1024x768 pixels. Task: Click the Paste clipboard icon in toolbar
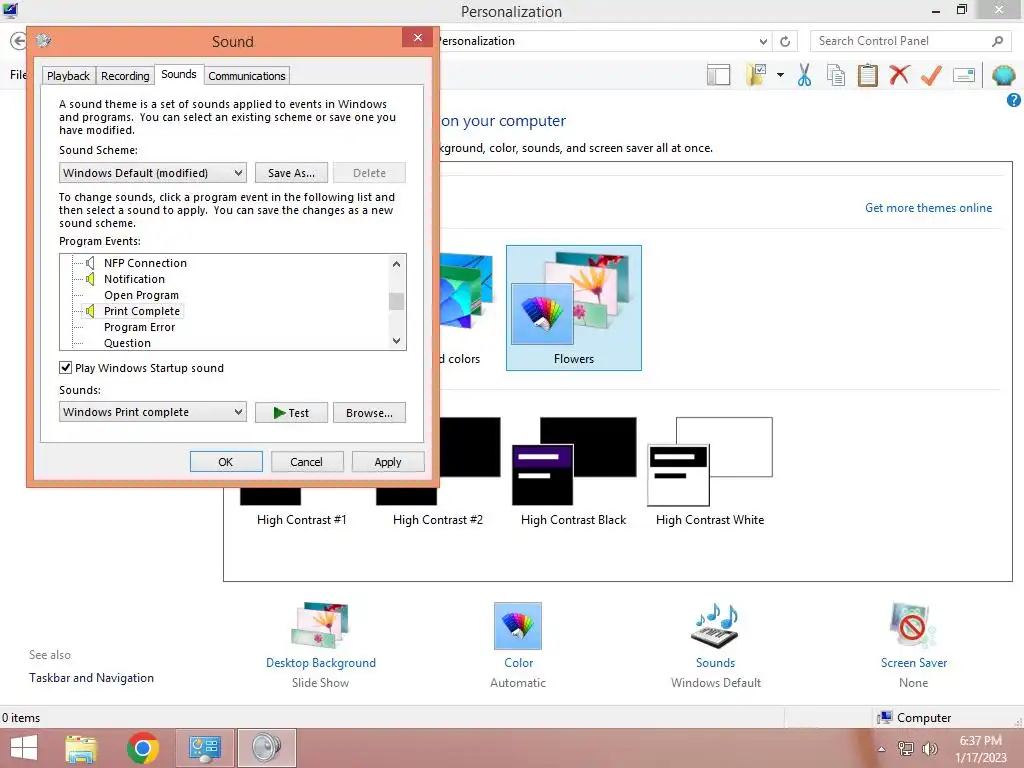pos(867,75)
